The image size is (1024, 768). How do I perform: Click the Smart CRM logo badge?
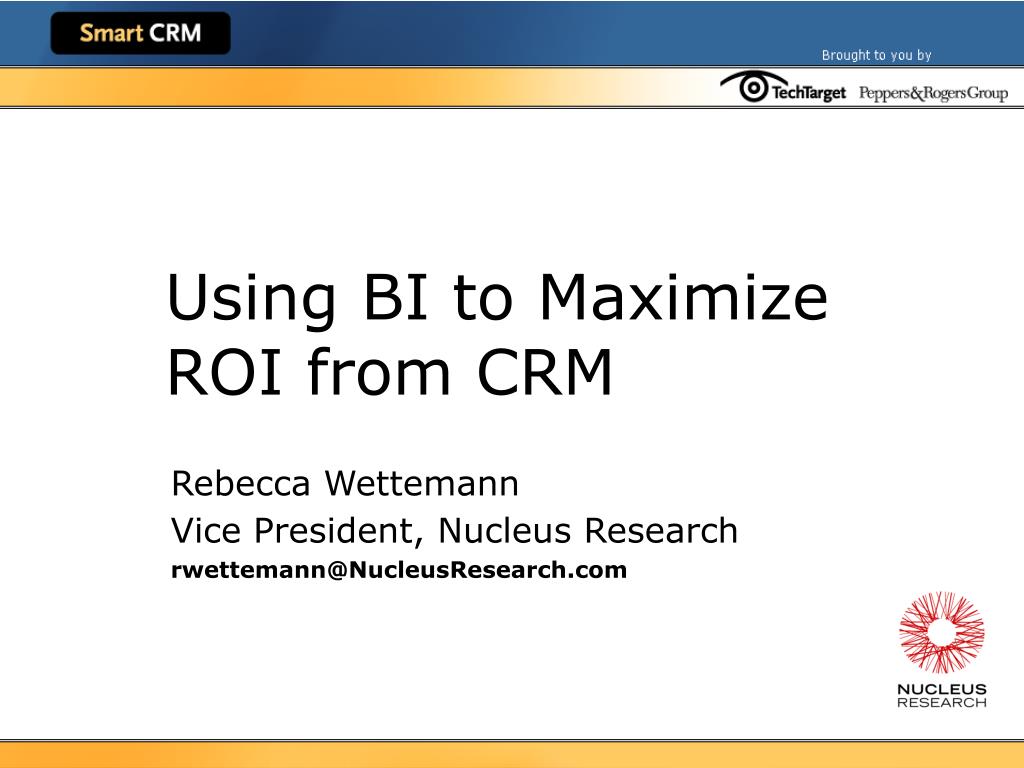click(140, 33)
